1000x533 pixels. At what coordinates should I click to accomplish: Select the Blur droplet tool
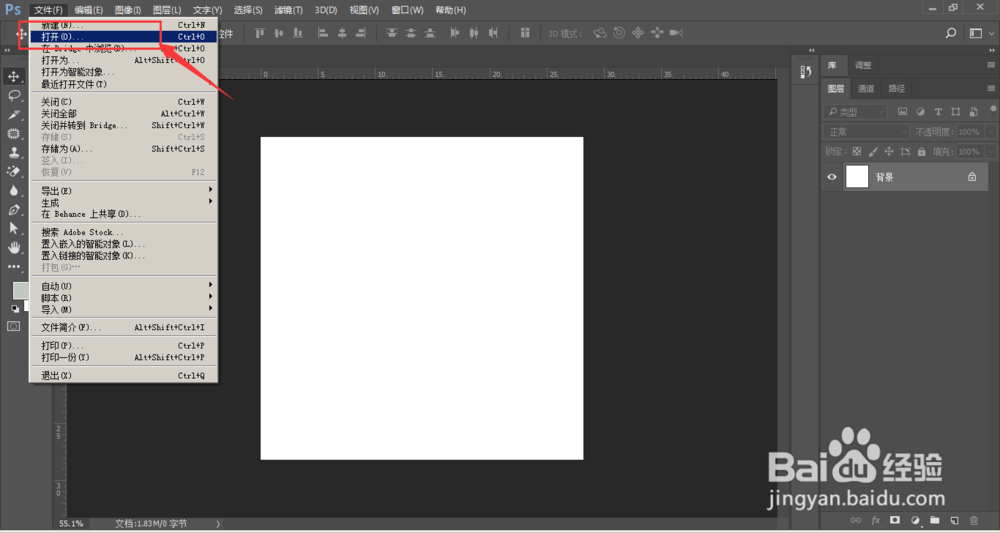[13, 191]
